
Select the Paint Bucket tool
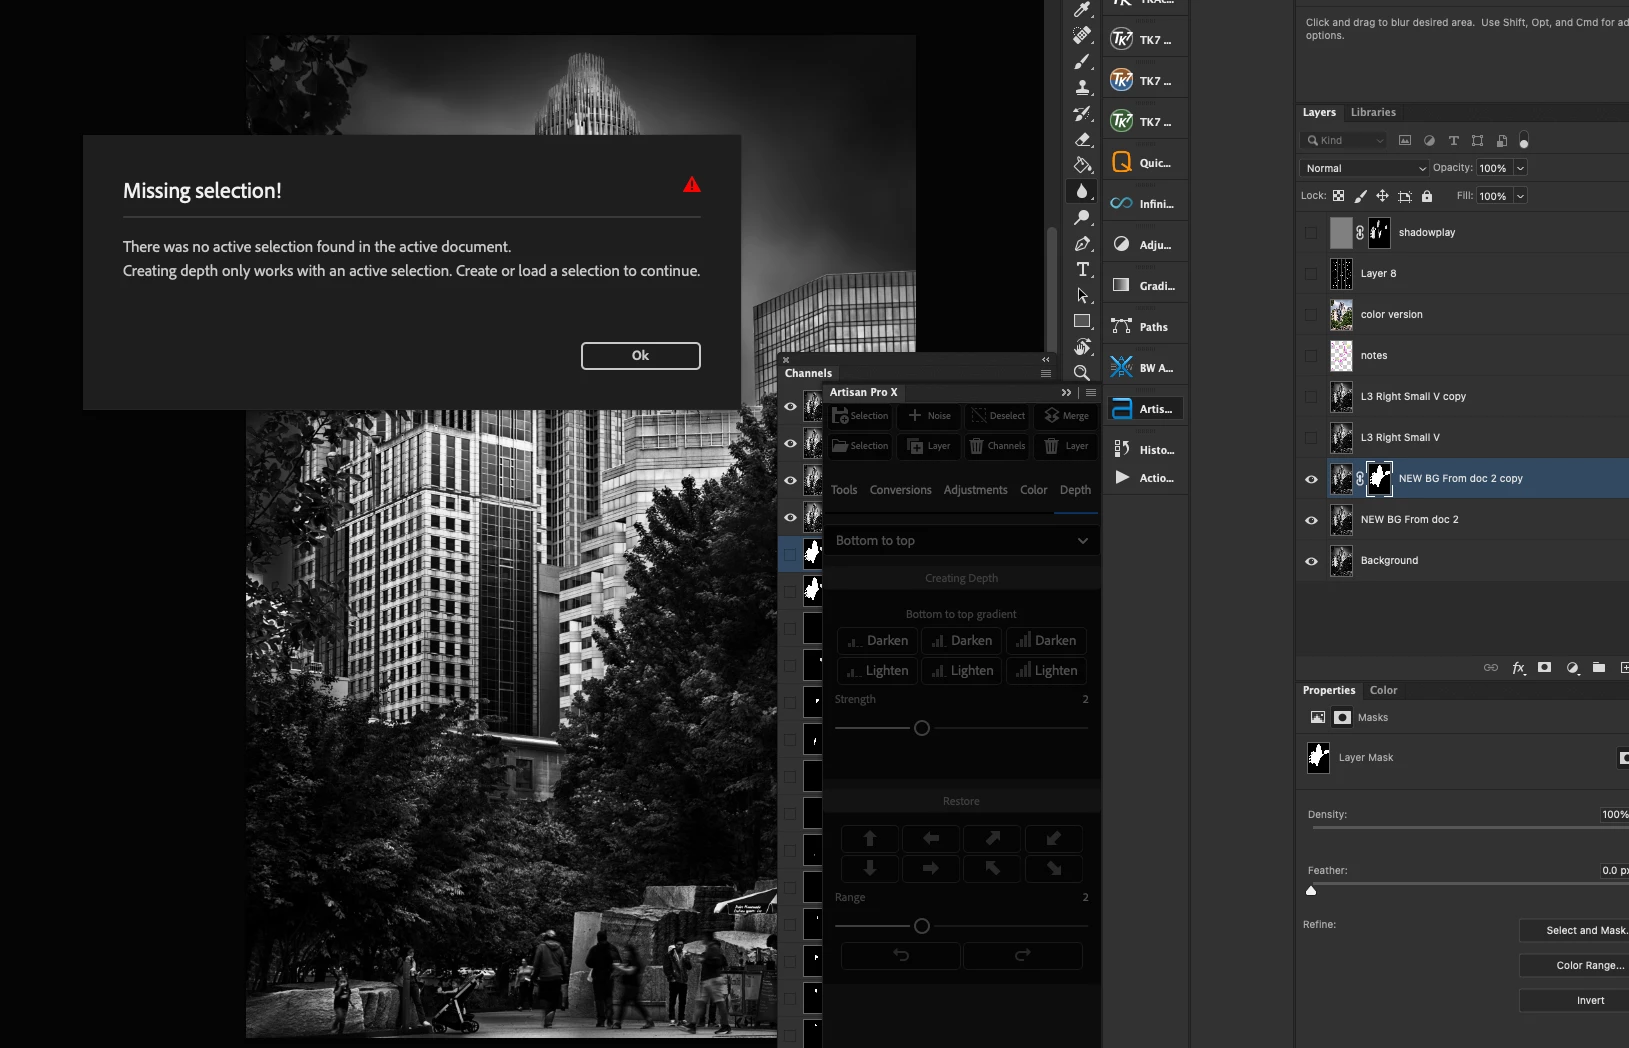click(x=1082, y=166)
